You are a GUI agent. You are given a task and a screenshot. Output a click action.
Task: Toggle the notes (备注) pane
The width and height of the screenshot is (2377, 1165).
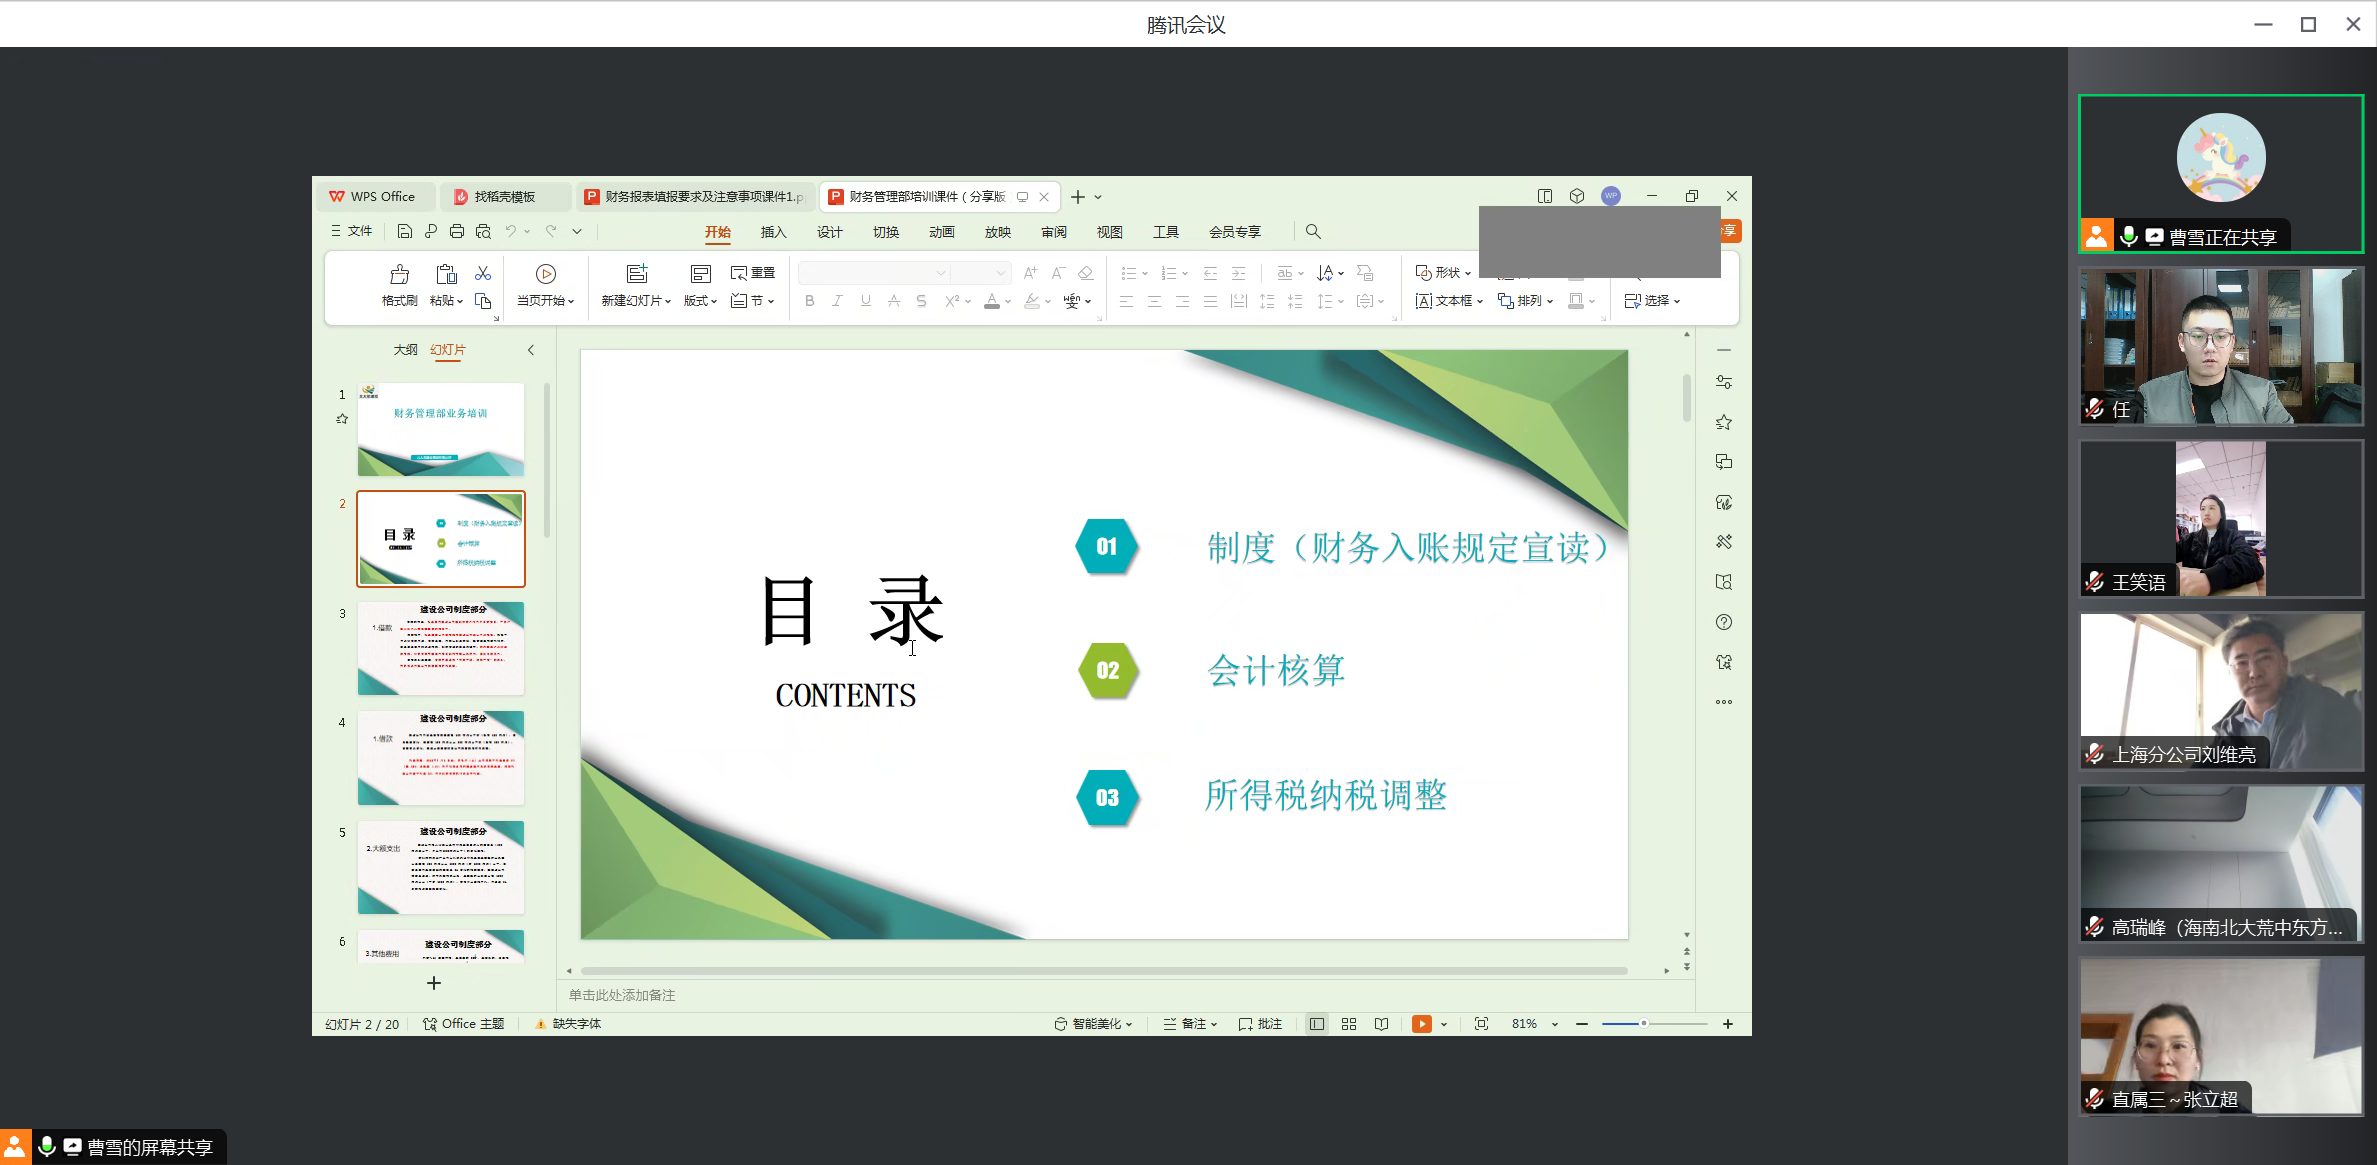[1190, 1024]
